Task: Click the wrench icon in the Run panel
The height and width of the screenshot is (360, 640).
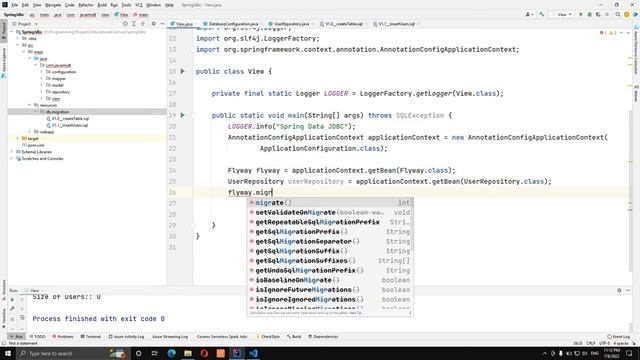Action: point(12,309)
